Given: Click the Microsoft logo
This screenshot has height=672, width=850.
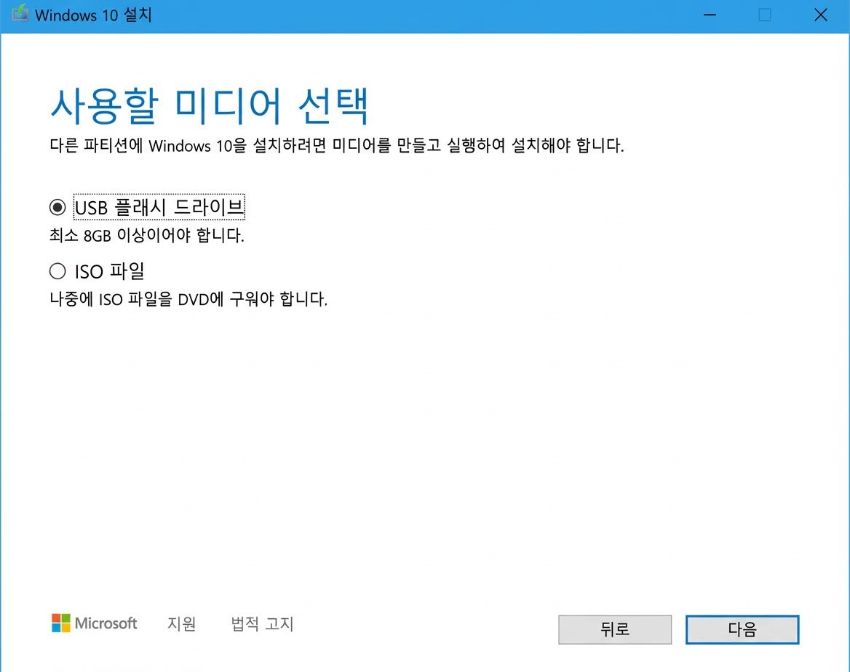Looking at the screenshot, I should pyautogui.click(x=96, y=624).
